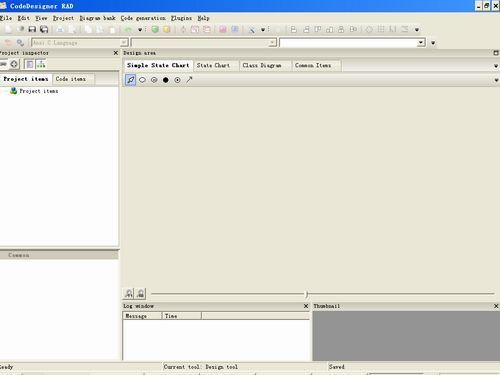Screen dimensions: 500x375
Task: Click the Time column header in Log window
Action: click(x=182, y=316)
